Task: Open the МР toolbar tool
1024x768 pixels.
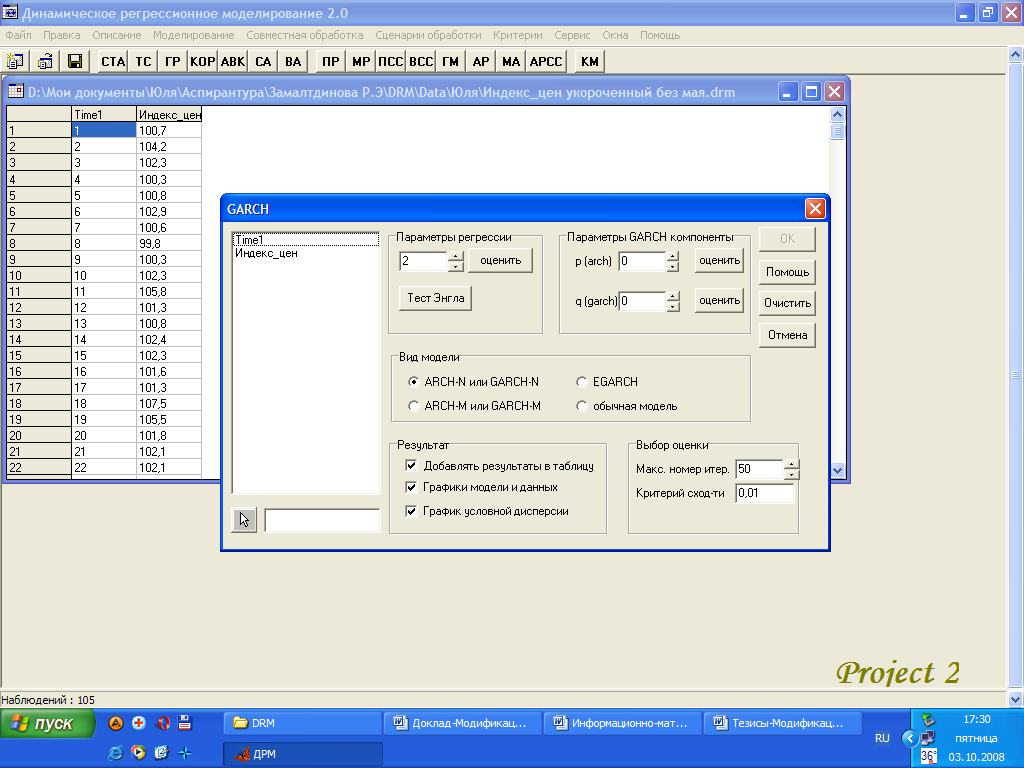Action: pos(361,61)
